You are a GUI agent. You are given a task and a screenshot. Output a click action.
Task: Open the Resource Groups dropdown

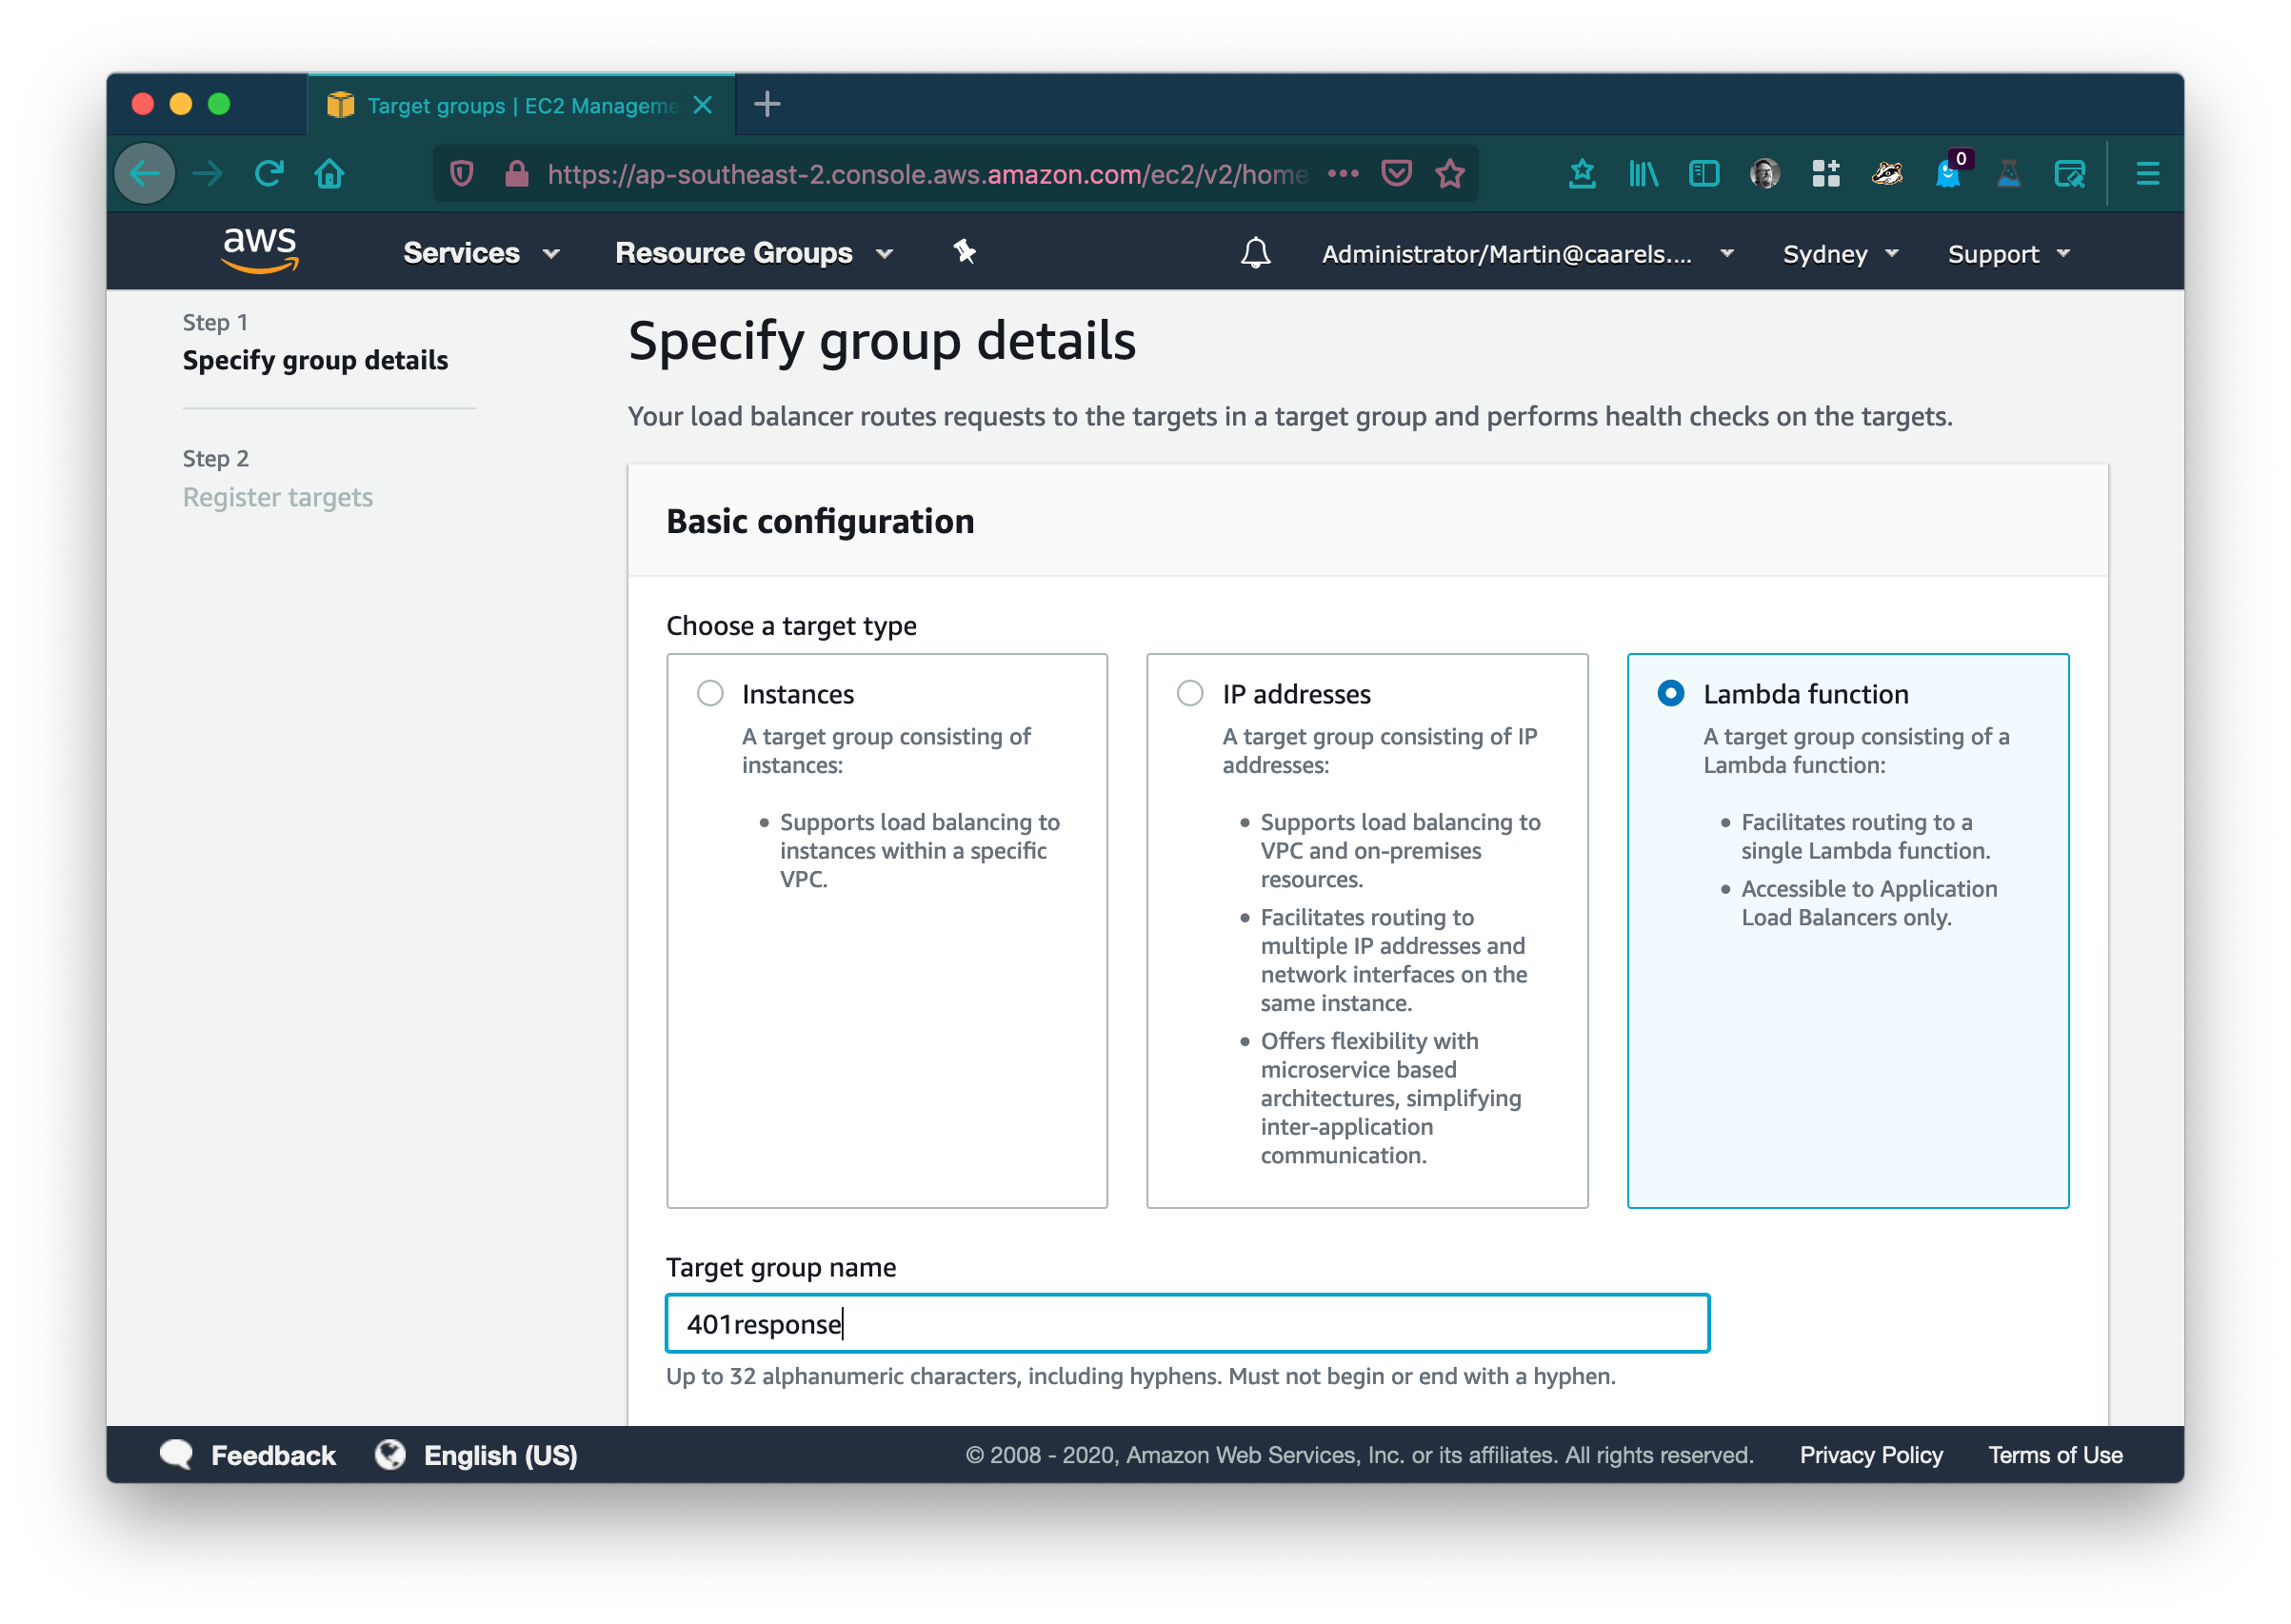tap(753, 253)
